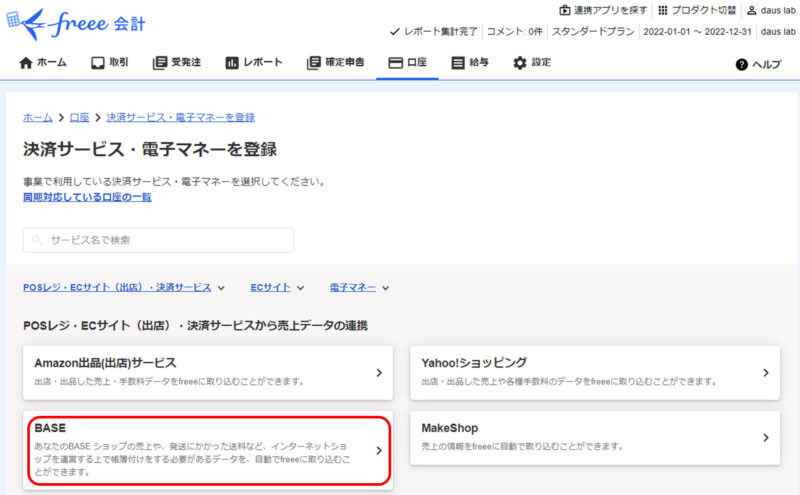Expand POSレジ・ECサイト category chevron
Image resolution: width=800 pixels, height=495 pixels.
(x=221, y=288)
